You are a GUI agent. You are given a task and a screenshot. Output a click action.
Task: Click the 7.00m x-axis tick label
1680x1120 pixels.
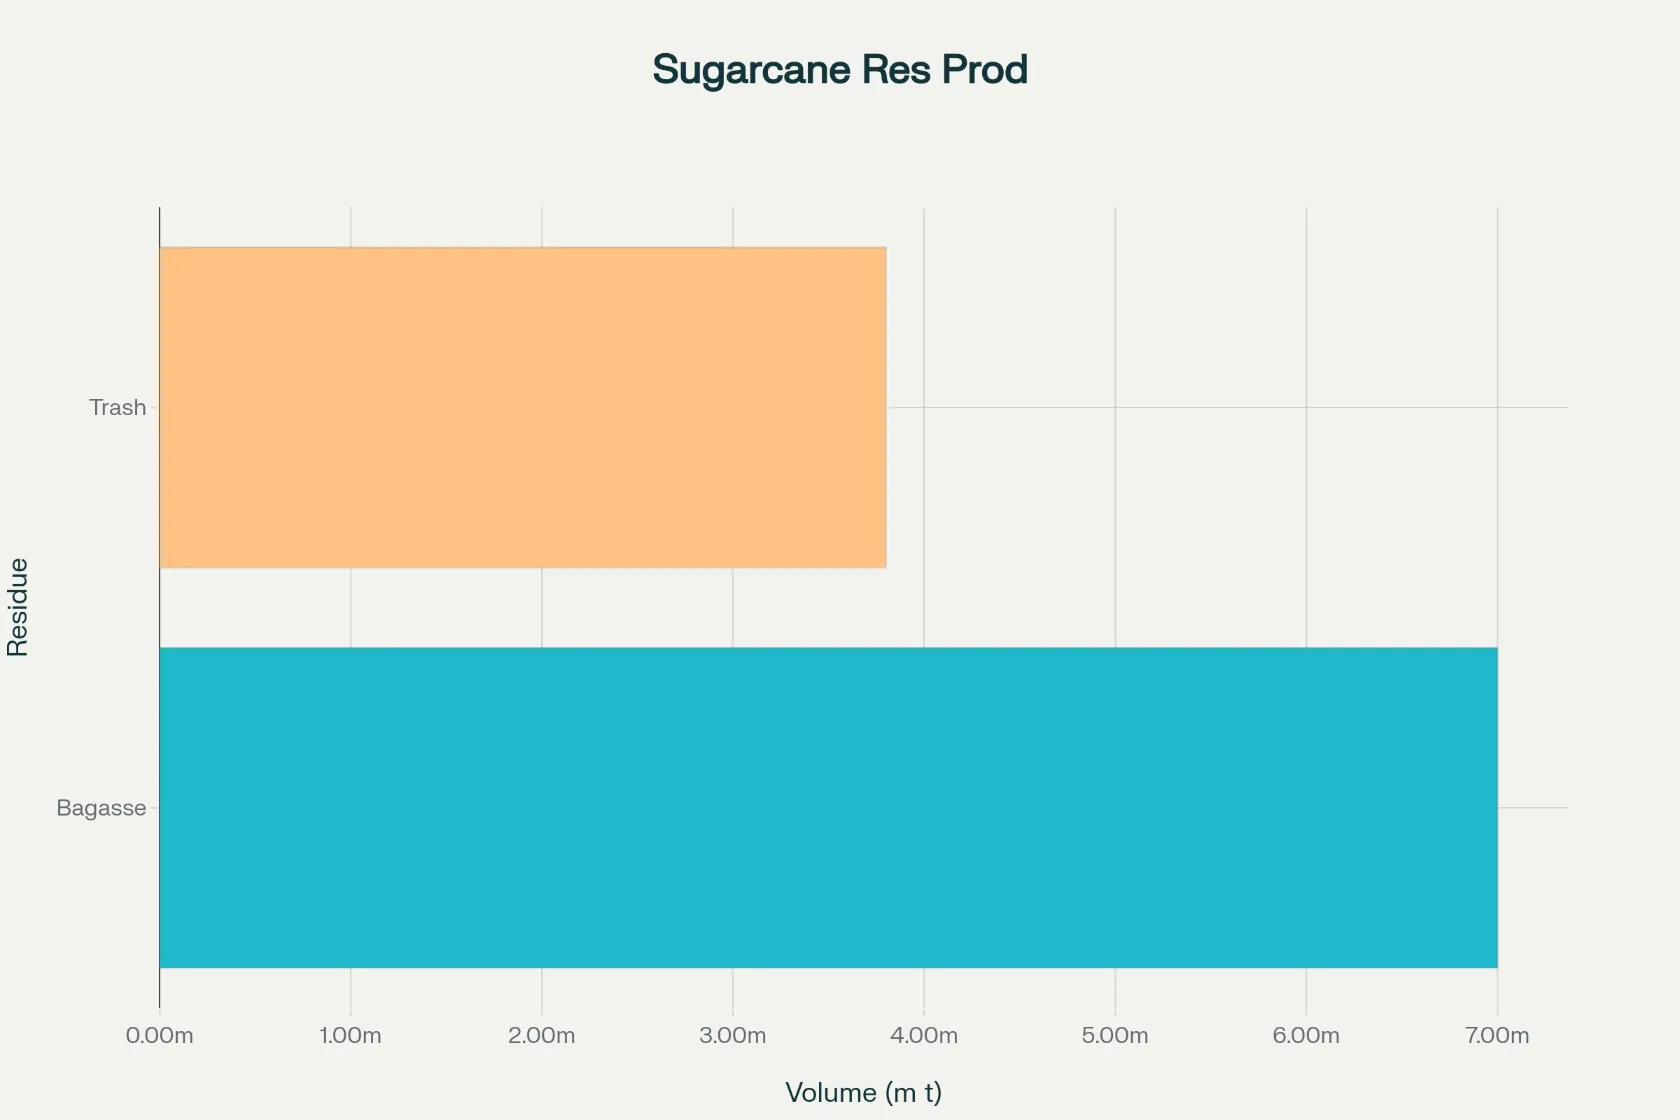(x=1496, y=1036)
